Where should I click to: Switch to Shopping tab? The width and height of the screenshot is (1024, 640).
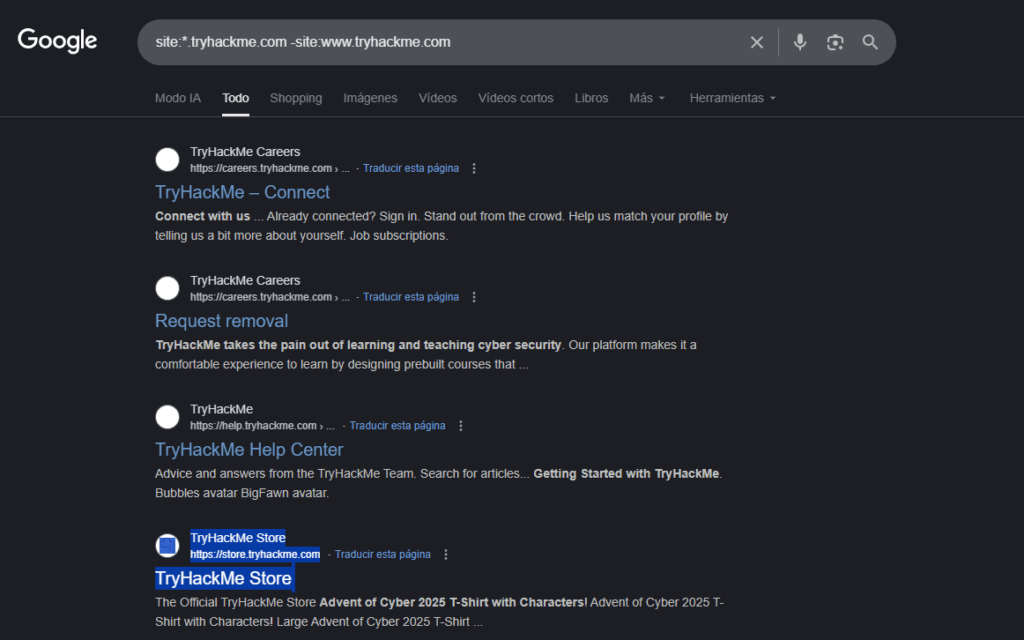coord(296,98)
